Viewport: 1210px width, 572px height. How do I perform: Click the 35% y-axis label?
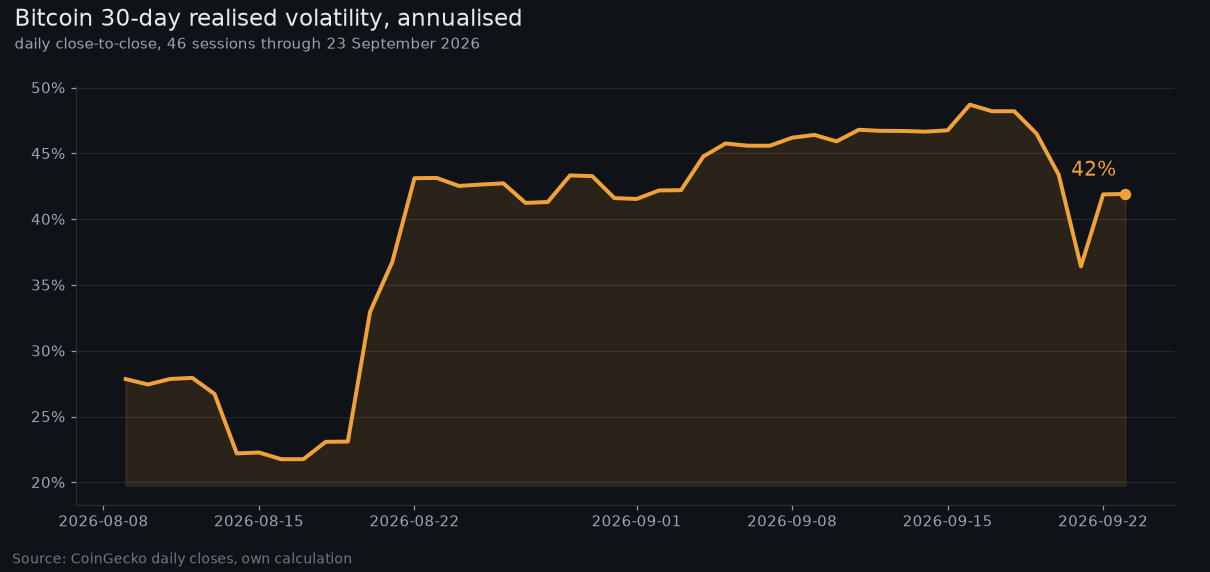(48, 285)
